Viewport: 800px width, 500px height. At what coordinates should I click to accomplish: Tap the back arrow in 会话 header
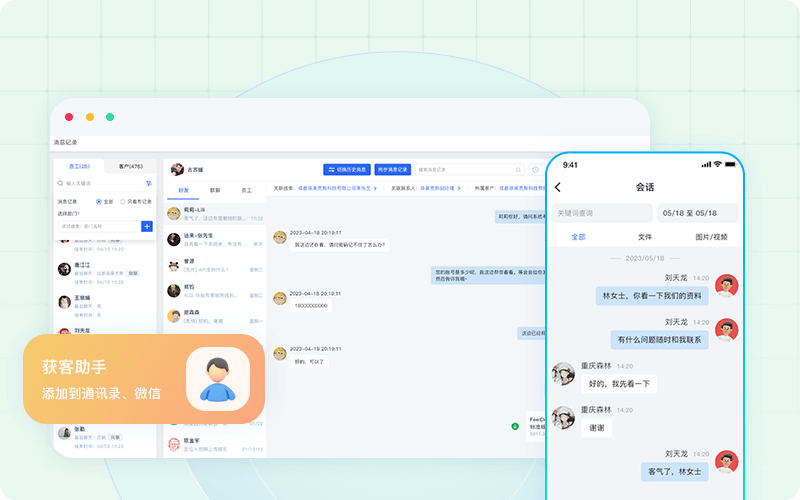pyautogui.click(x=558, y=187)
